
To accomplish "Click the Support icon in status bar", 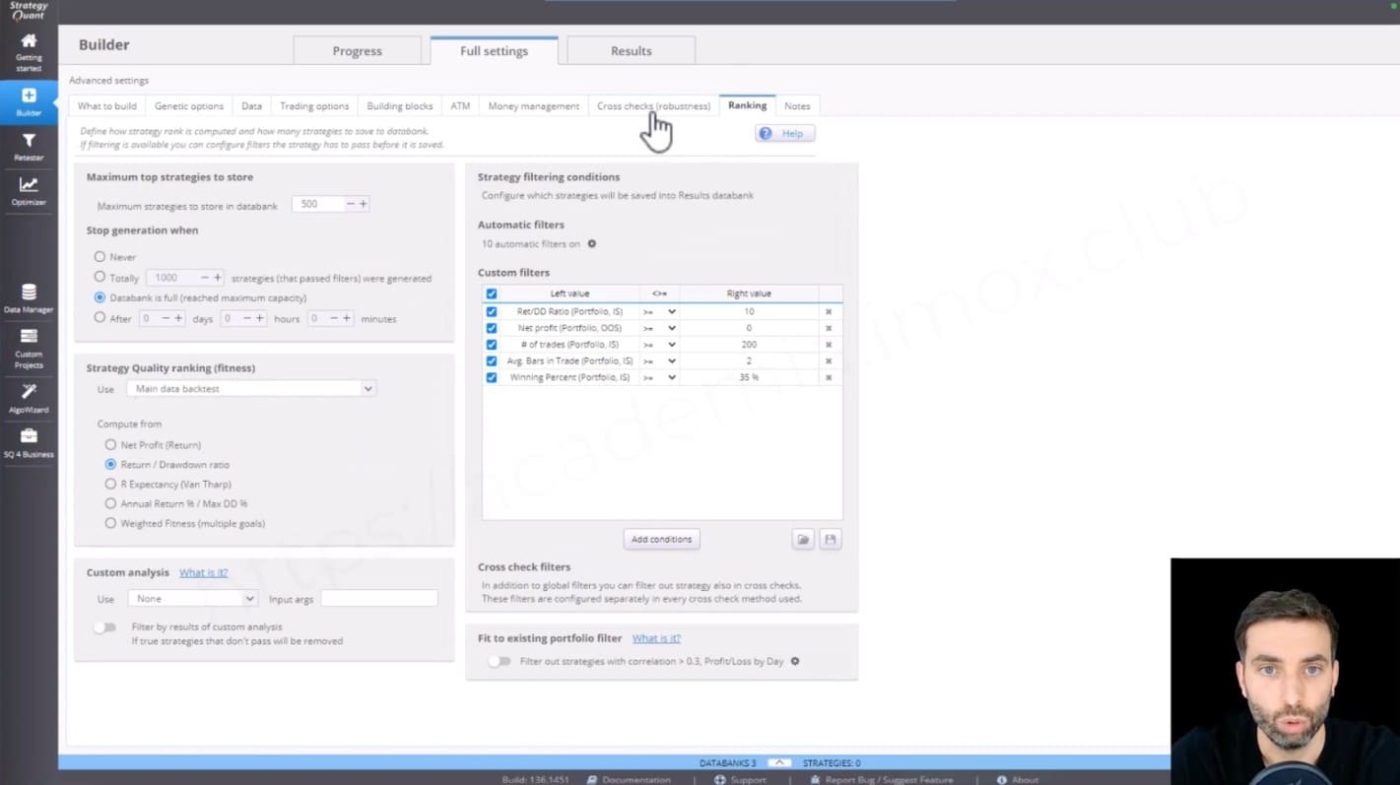I will coord(719,779).
